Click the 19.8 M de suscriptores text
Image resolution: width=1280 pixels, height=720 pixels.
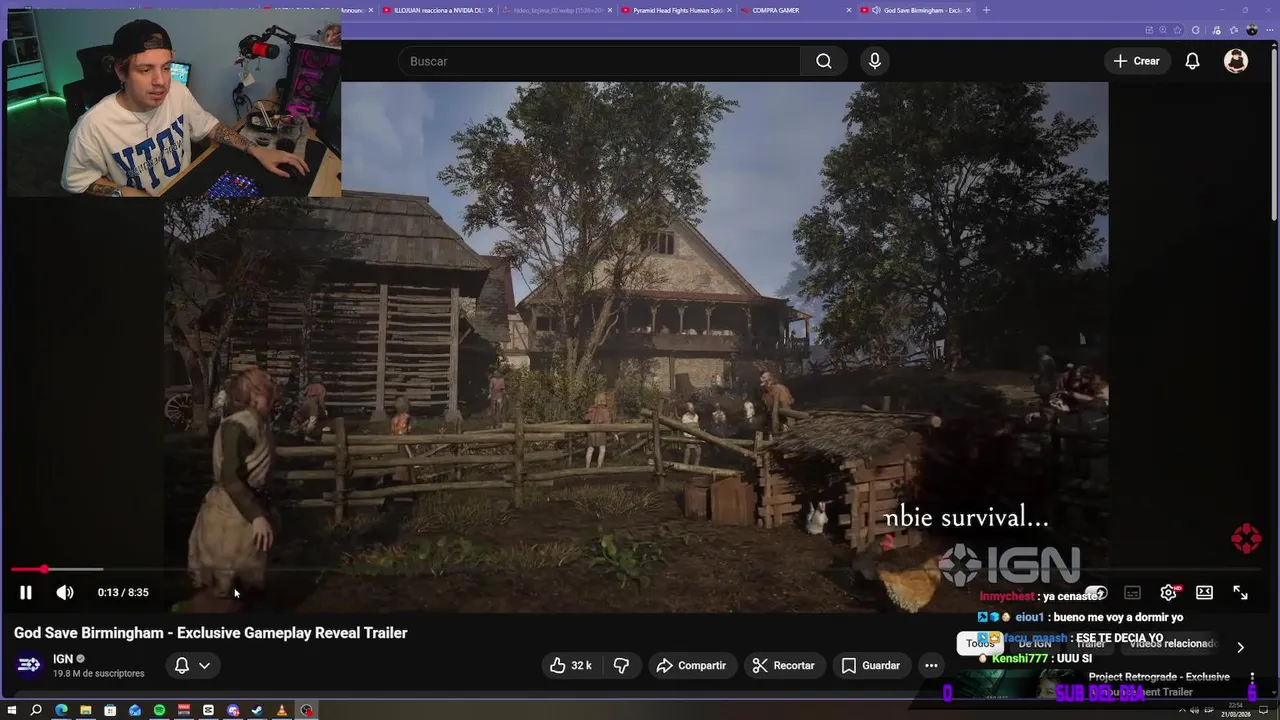pos(99,674)
